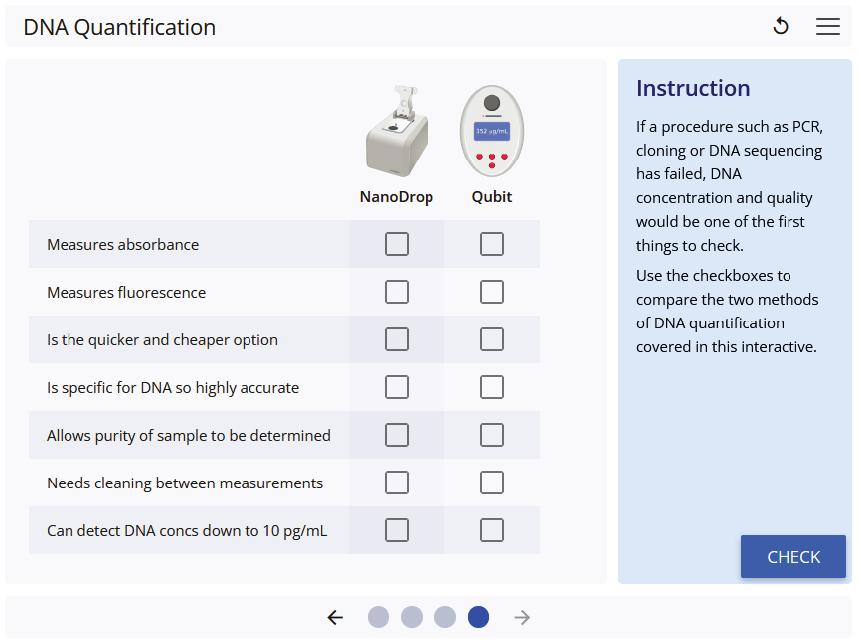The height and width of the screenshot is (644, 858).
Task: Tick NanoDrop for Measures absorbance
Action: point(397,244)
